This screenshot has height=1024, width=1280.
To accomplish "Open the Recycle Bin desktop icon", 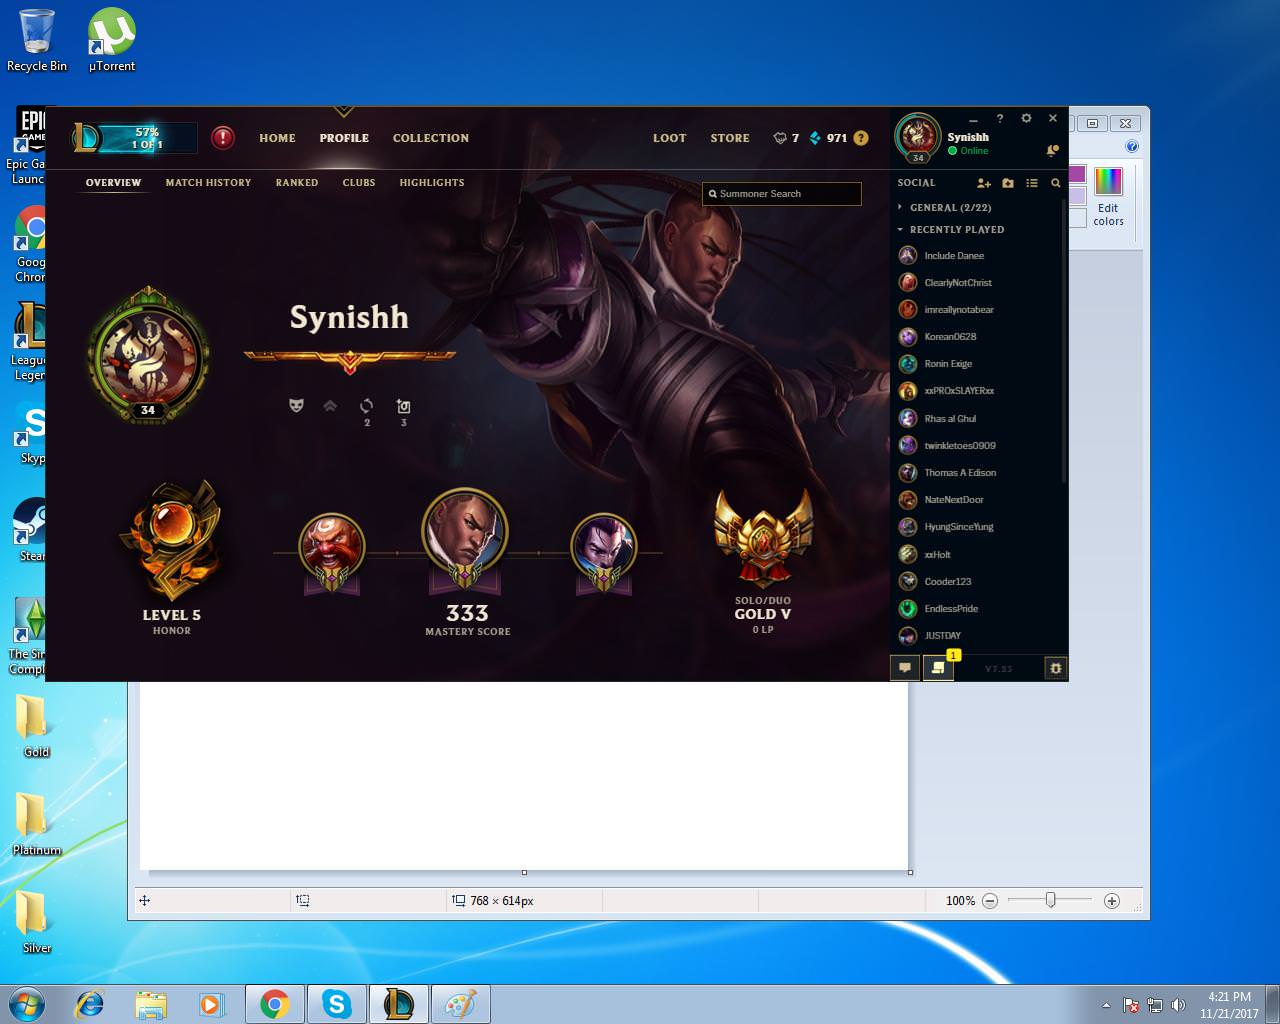I will coord(37,40).
